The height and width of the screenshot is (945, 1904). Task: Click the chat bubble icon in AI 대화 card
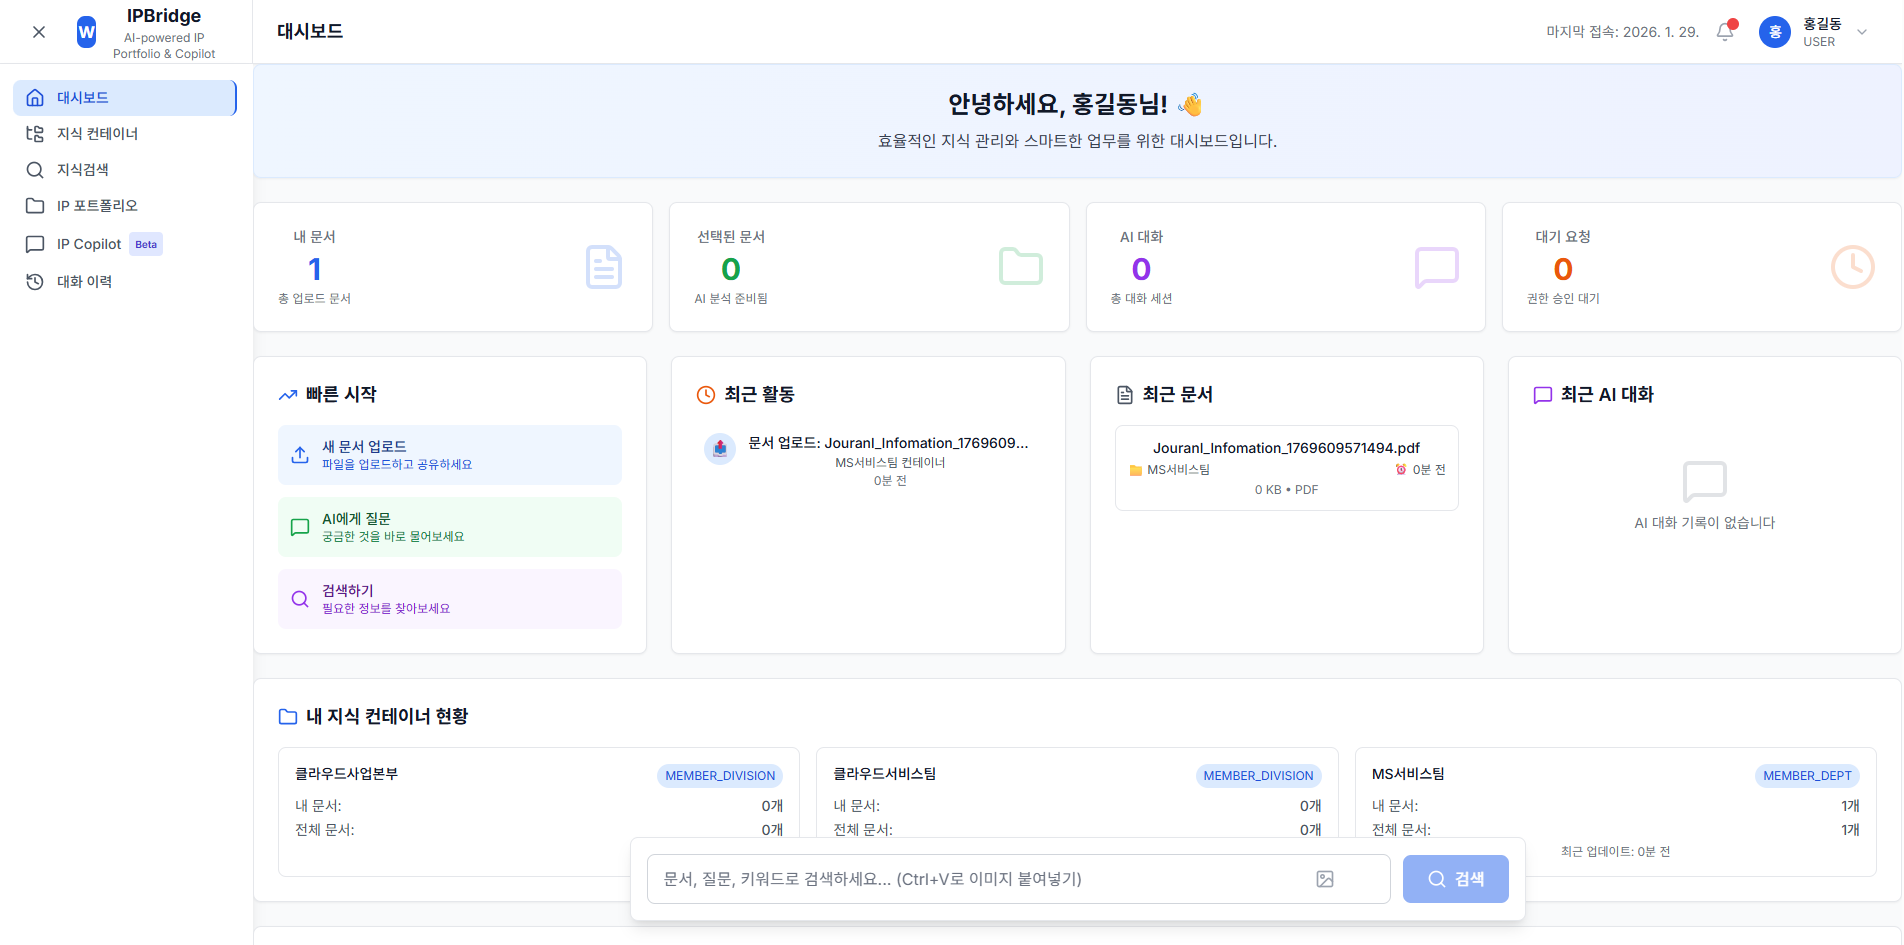1436,267
